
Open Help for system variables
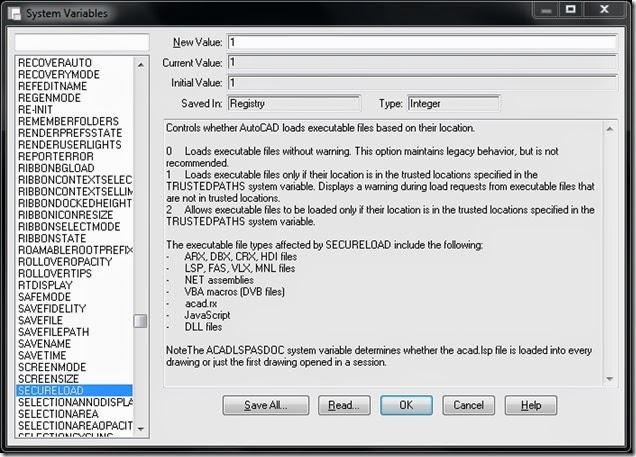(x=531, y=405)
